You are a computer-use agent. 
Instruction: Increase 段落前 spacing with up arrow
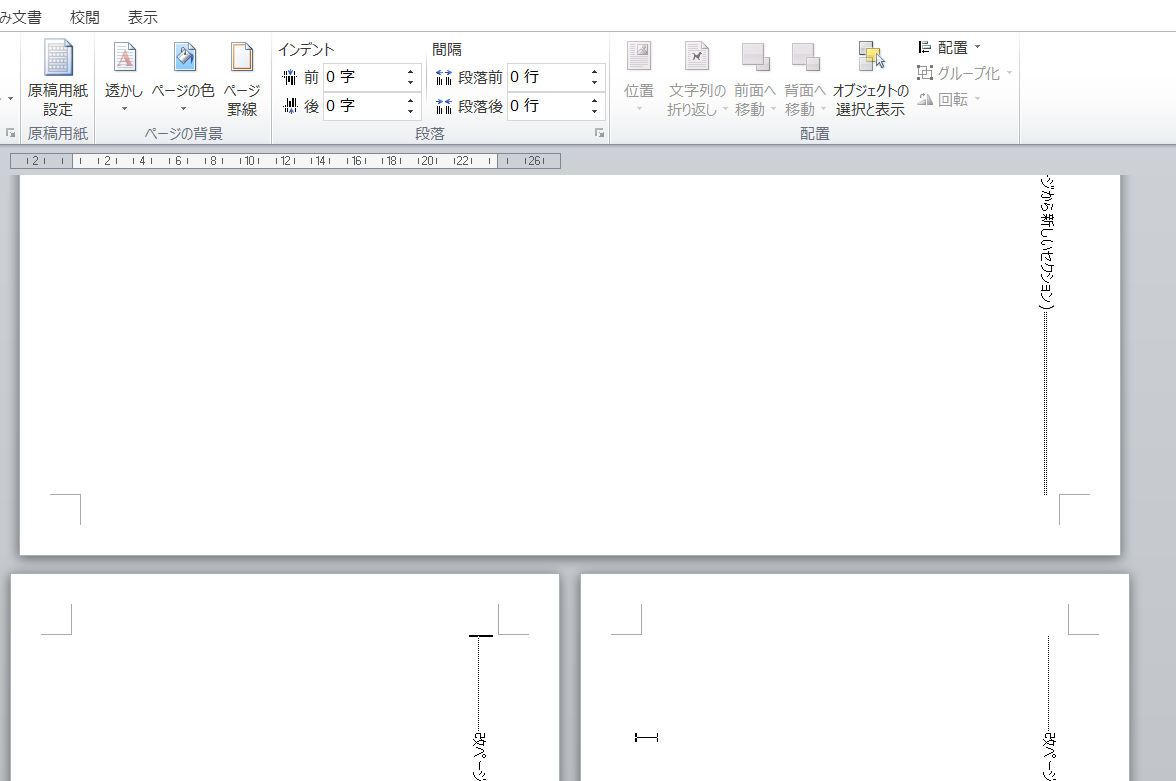pyautogui.click(x=594, y=71)
